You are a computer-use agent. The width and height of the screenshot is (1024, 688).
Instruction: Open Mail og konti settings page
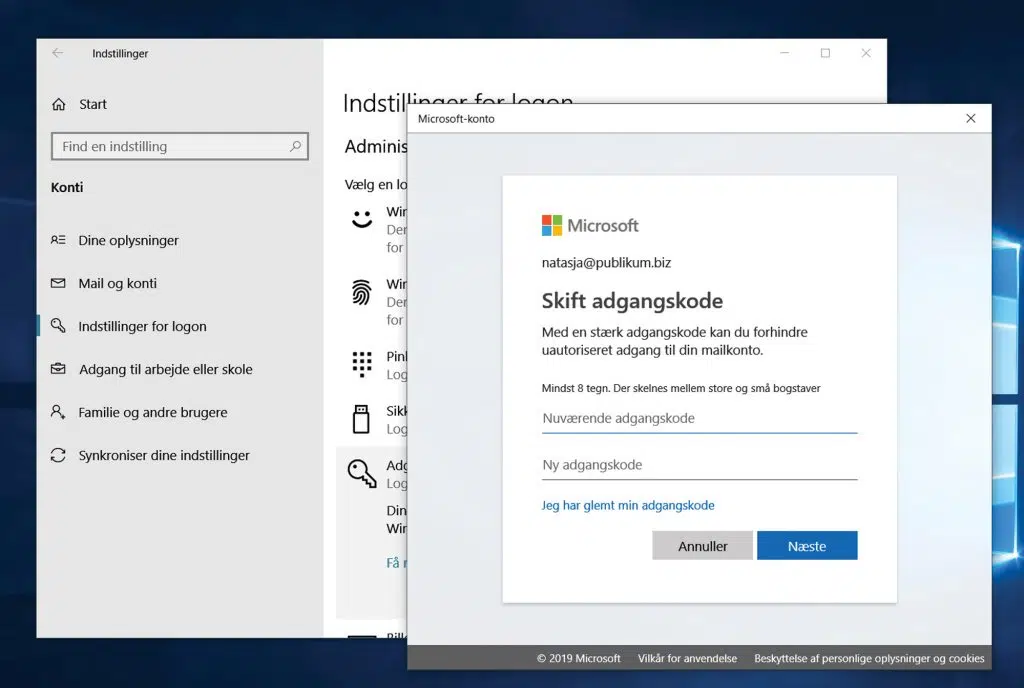coord(118,283)
